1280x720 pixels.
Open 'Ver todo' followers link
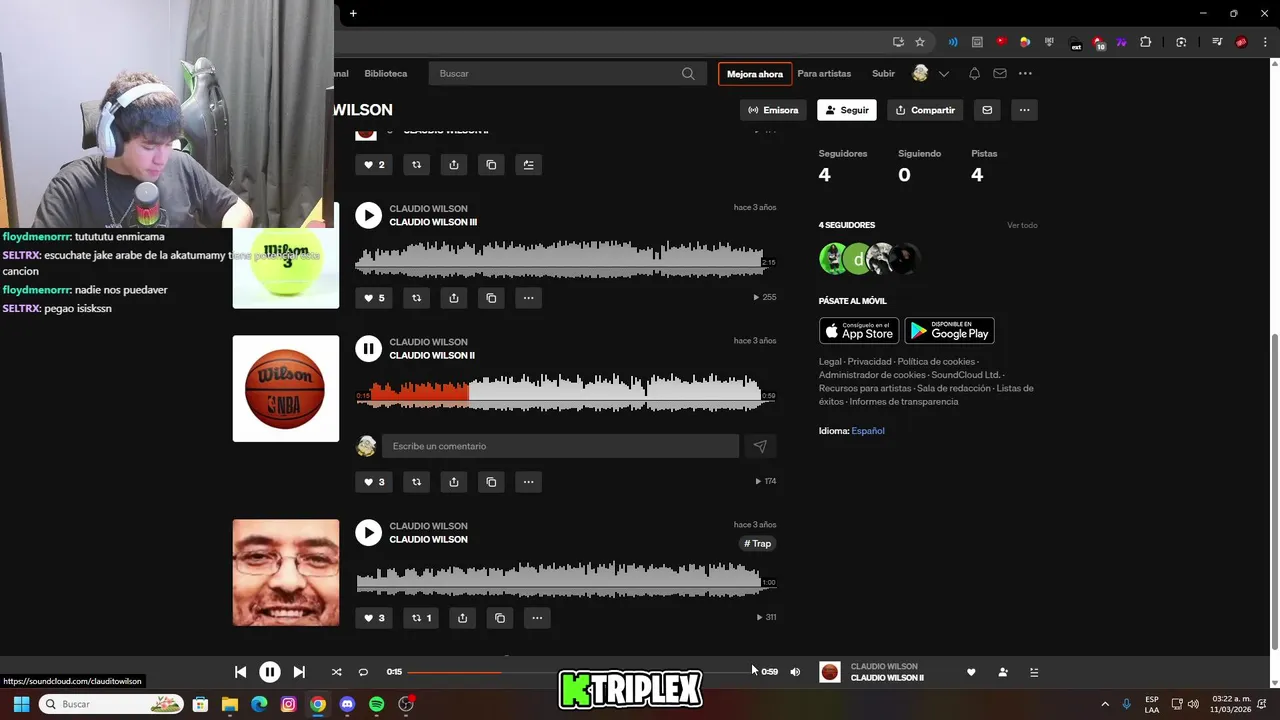[x=1022, y=226]
